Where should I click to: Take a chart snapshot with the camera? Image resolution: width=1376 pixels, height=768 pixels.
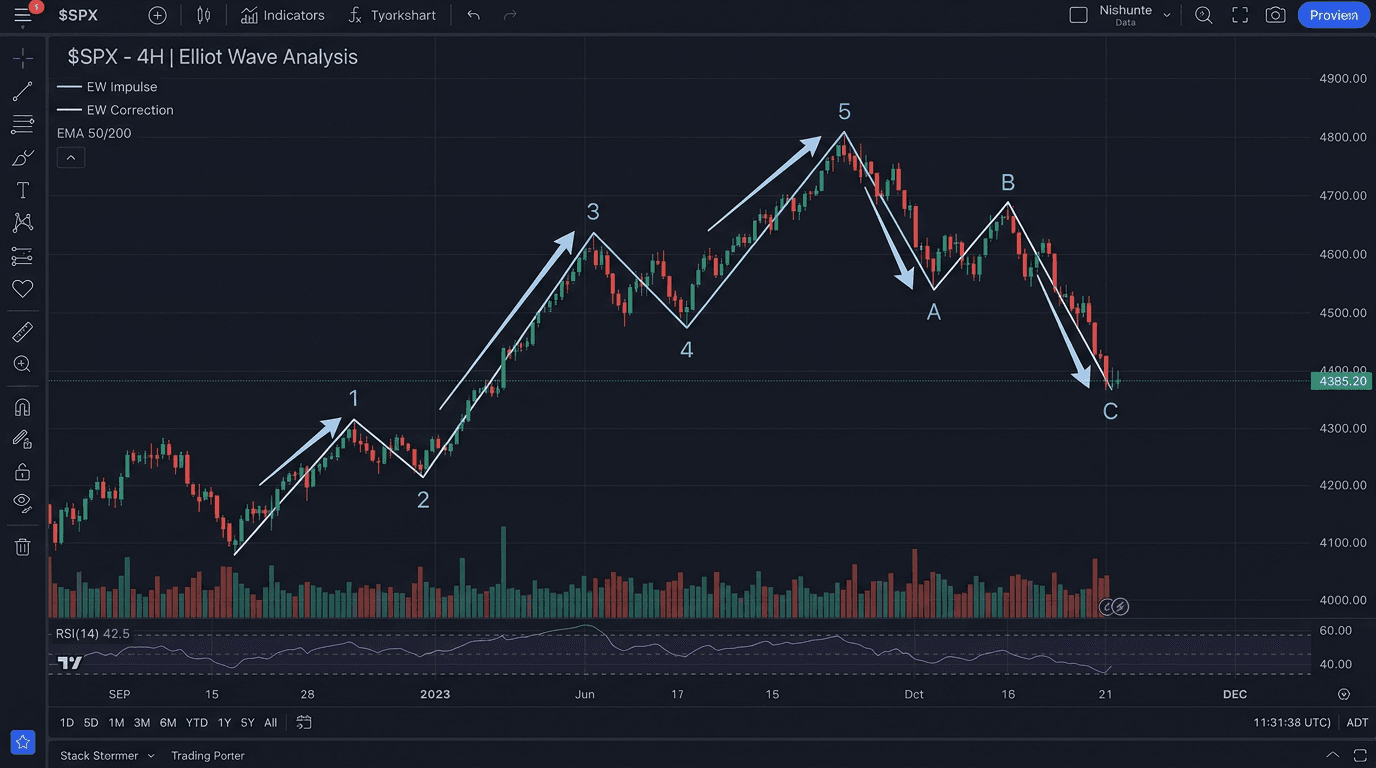click(x=1275, y=15)
